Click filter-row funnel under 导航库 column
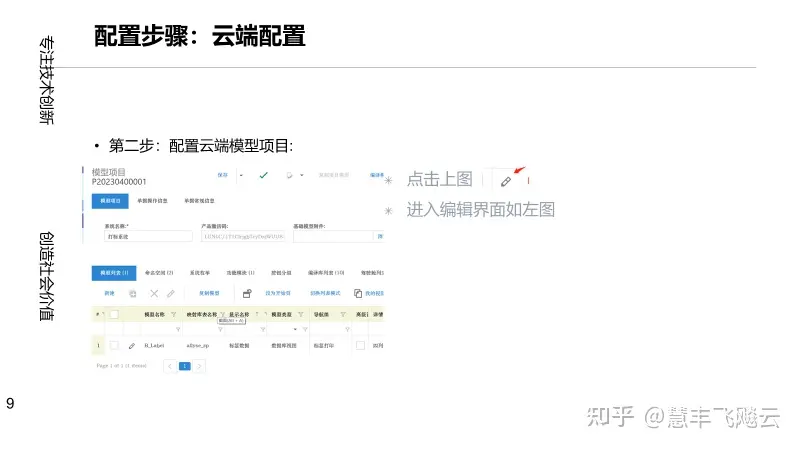The image size is (800, 450). (347, 330)
